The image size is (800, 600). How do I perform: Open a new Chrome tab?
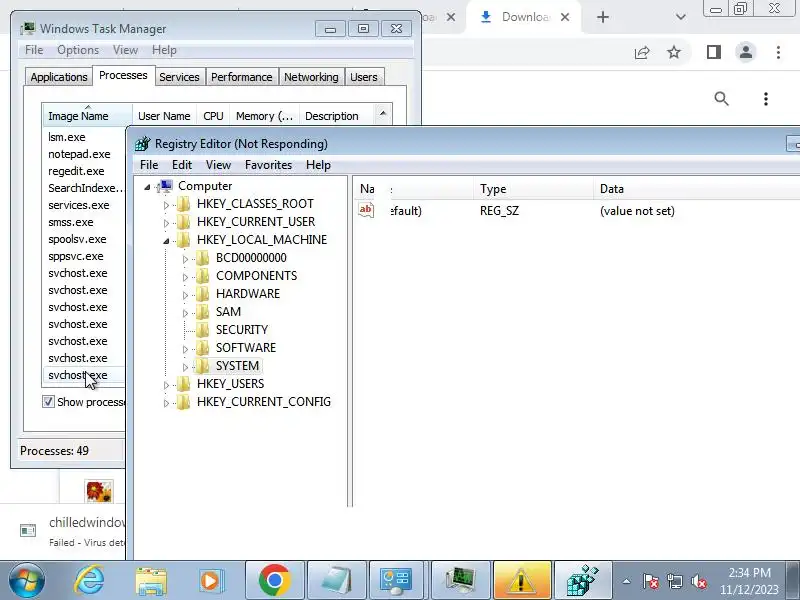coord(603,17)
